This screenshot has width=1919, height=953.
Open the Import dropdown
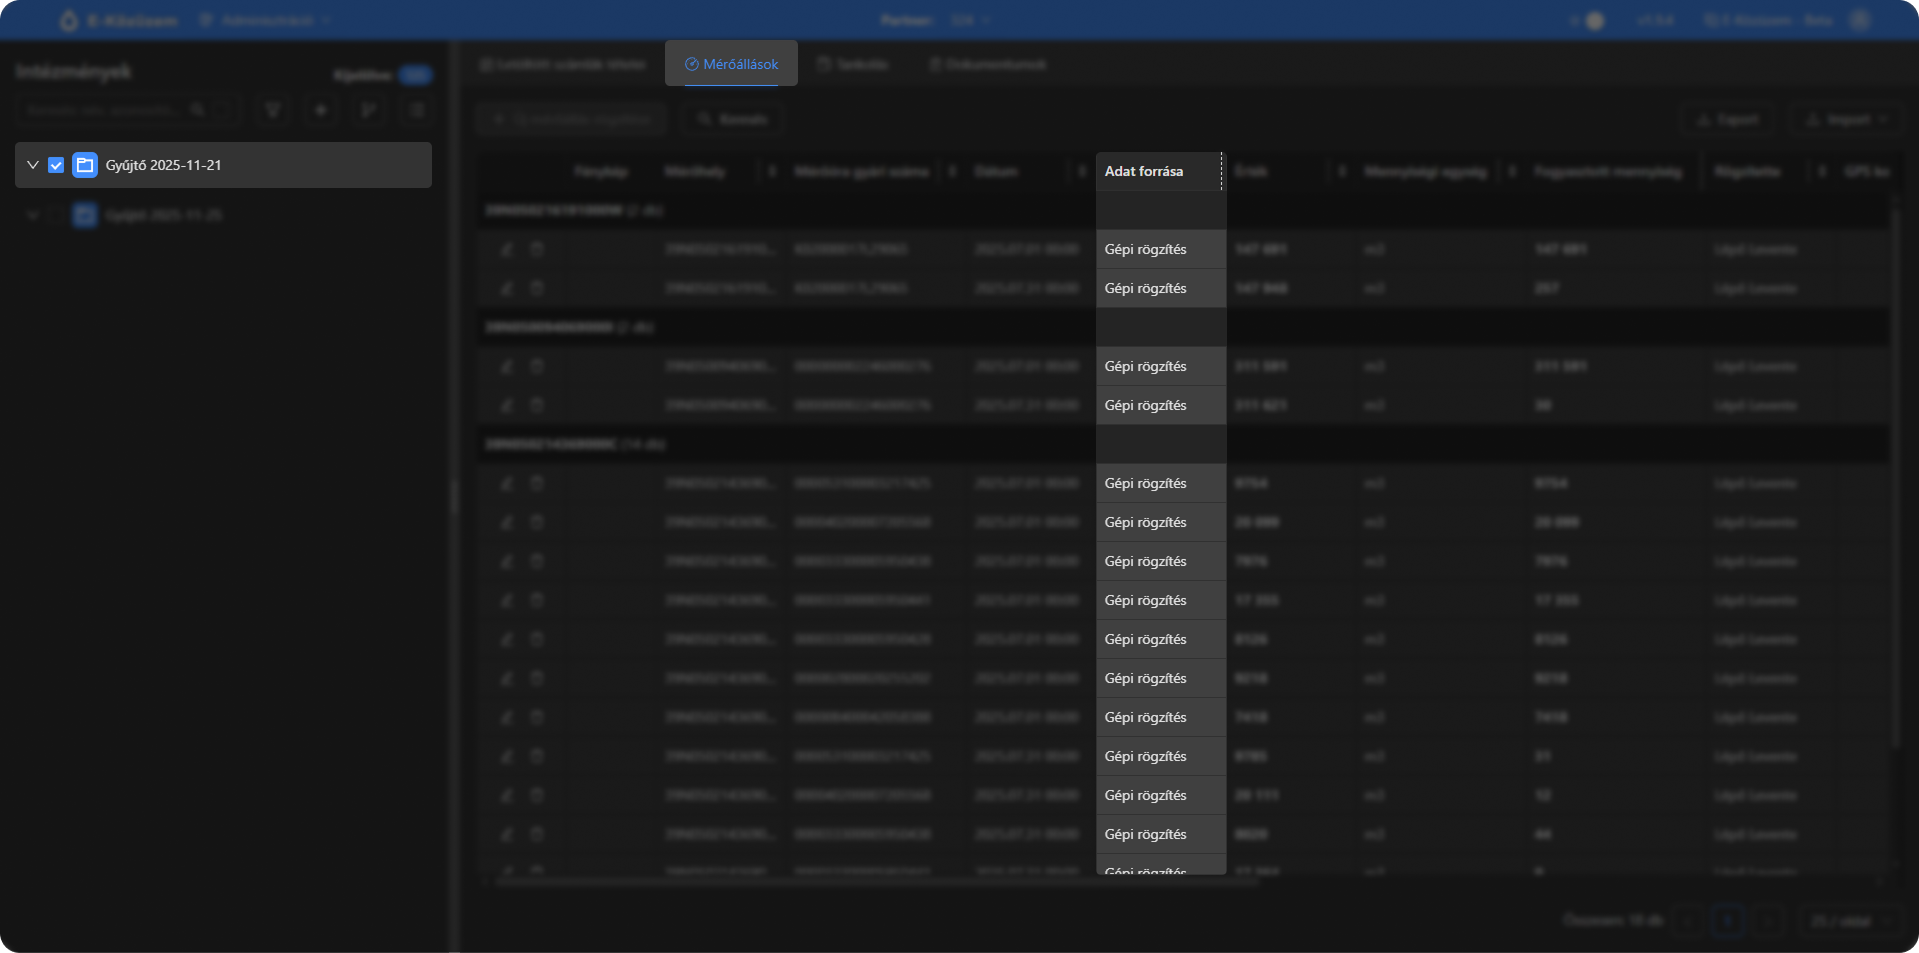[1847, 119]
